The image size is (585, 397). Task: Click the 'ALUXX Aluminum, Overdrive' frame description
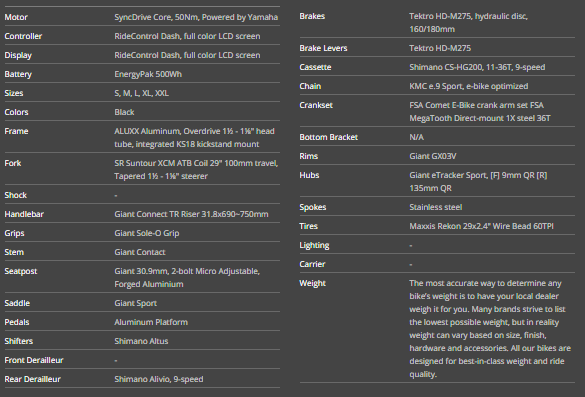(x=194, y=138)
